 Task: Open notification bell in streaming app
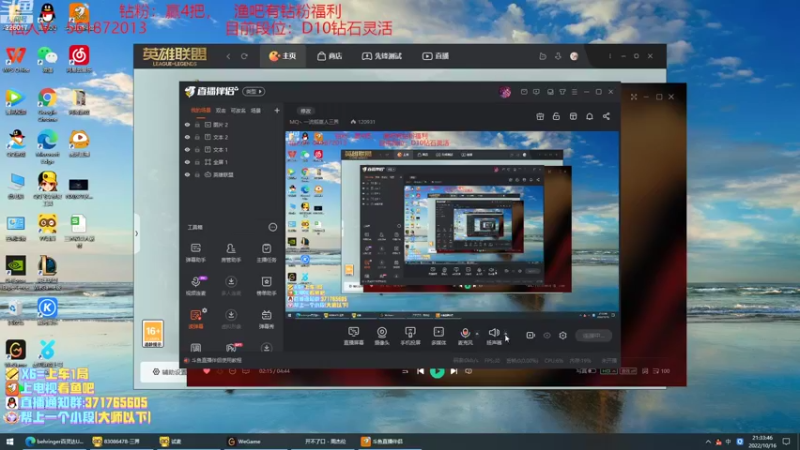589,116
